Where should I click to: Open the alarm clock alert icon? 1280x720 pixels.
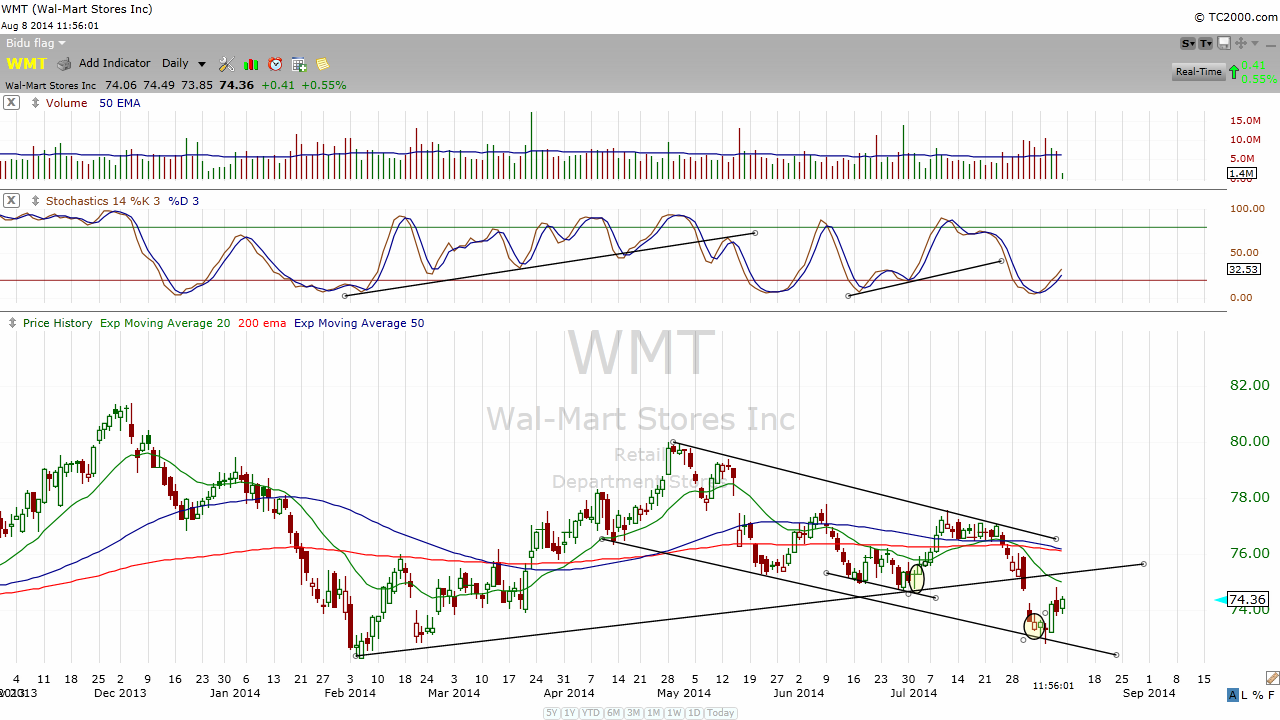point(275,64)
